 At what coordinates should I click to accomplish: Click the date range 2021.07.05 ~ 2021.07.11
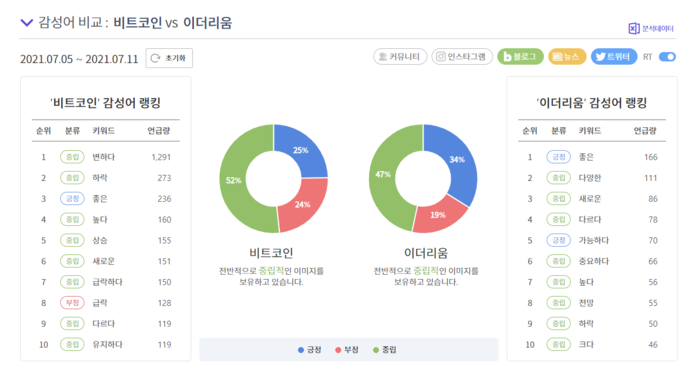pos(79,59)
